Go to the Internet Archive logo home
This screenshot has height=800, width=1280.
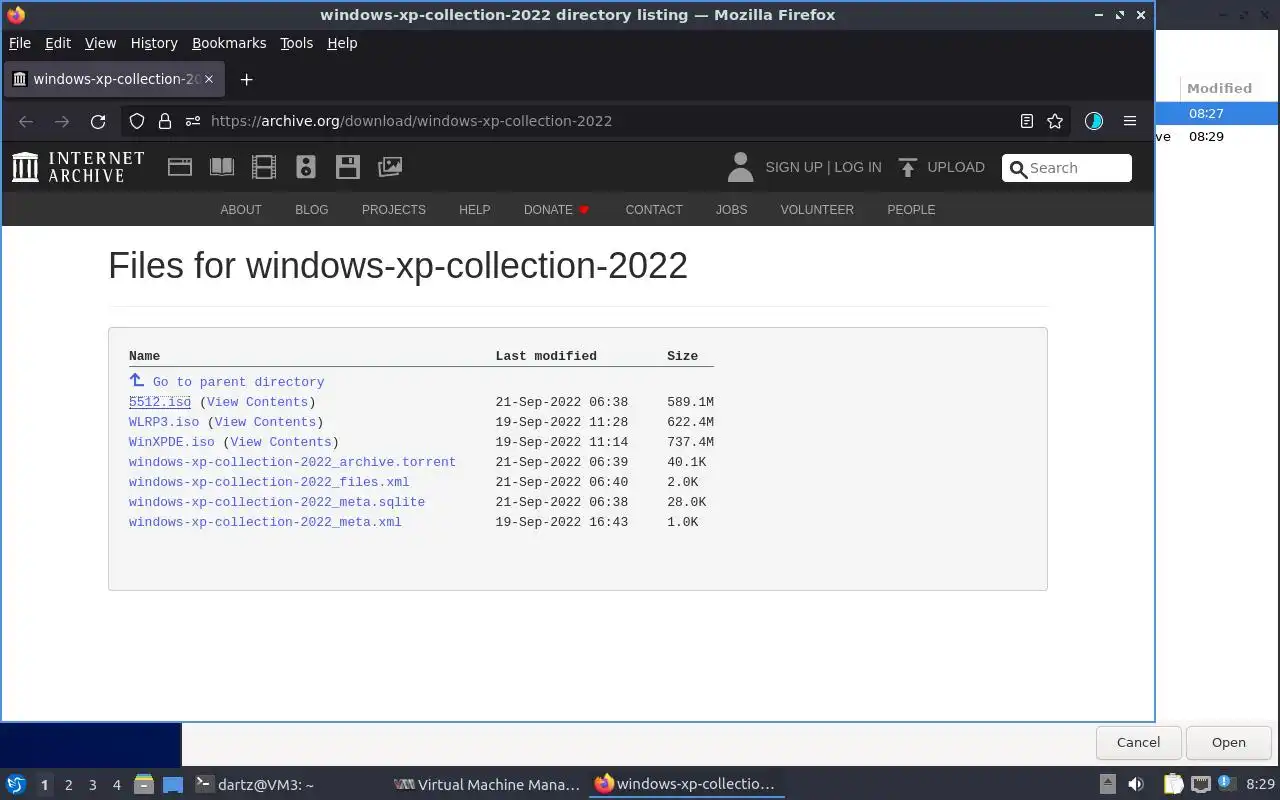(x=78, y=167)
